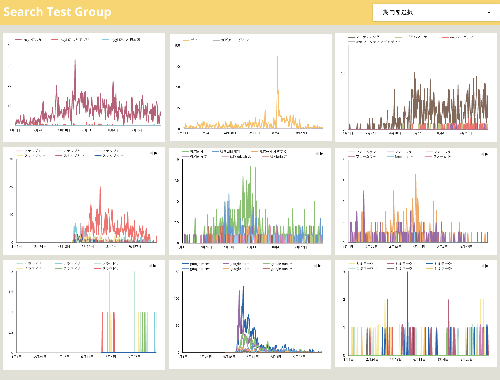Toggle lavender series legend in single-spike orange chart
The height and width of the screenshot is (380, 500).
(x=231, y=40)
